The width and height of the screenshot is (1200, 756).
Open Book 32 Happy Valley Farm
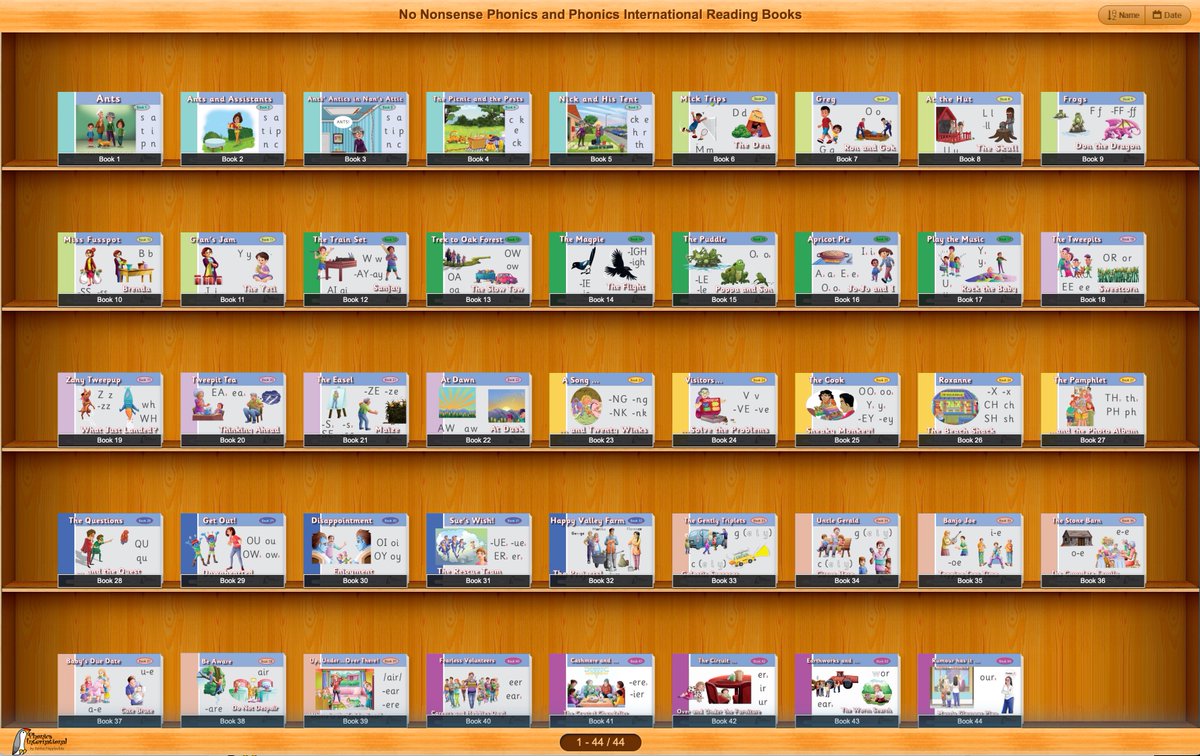point(602,550)
